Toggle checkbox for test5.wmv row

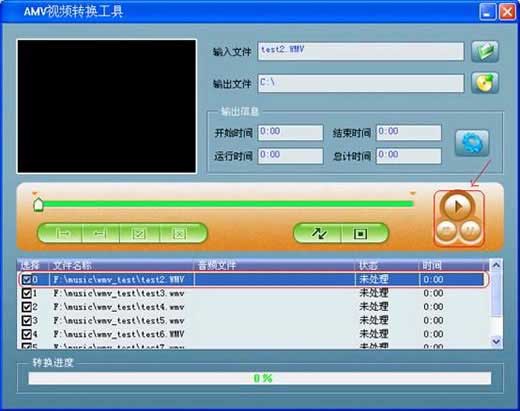click(27, 320)
